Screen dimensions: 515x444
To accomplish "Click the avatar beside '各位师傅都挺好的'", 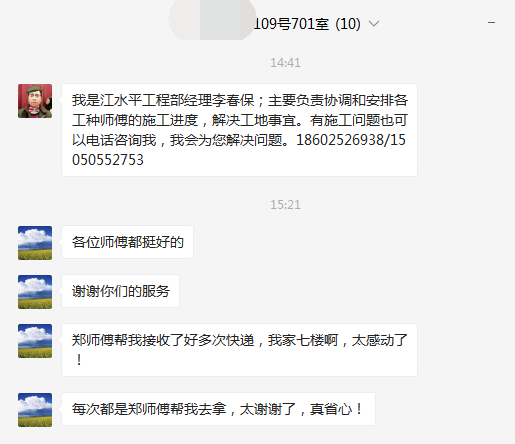I will (35, 243).
